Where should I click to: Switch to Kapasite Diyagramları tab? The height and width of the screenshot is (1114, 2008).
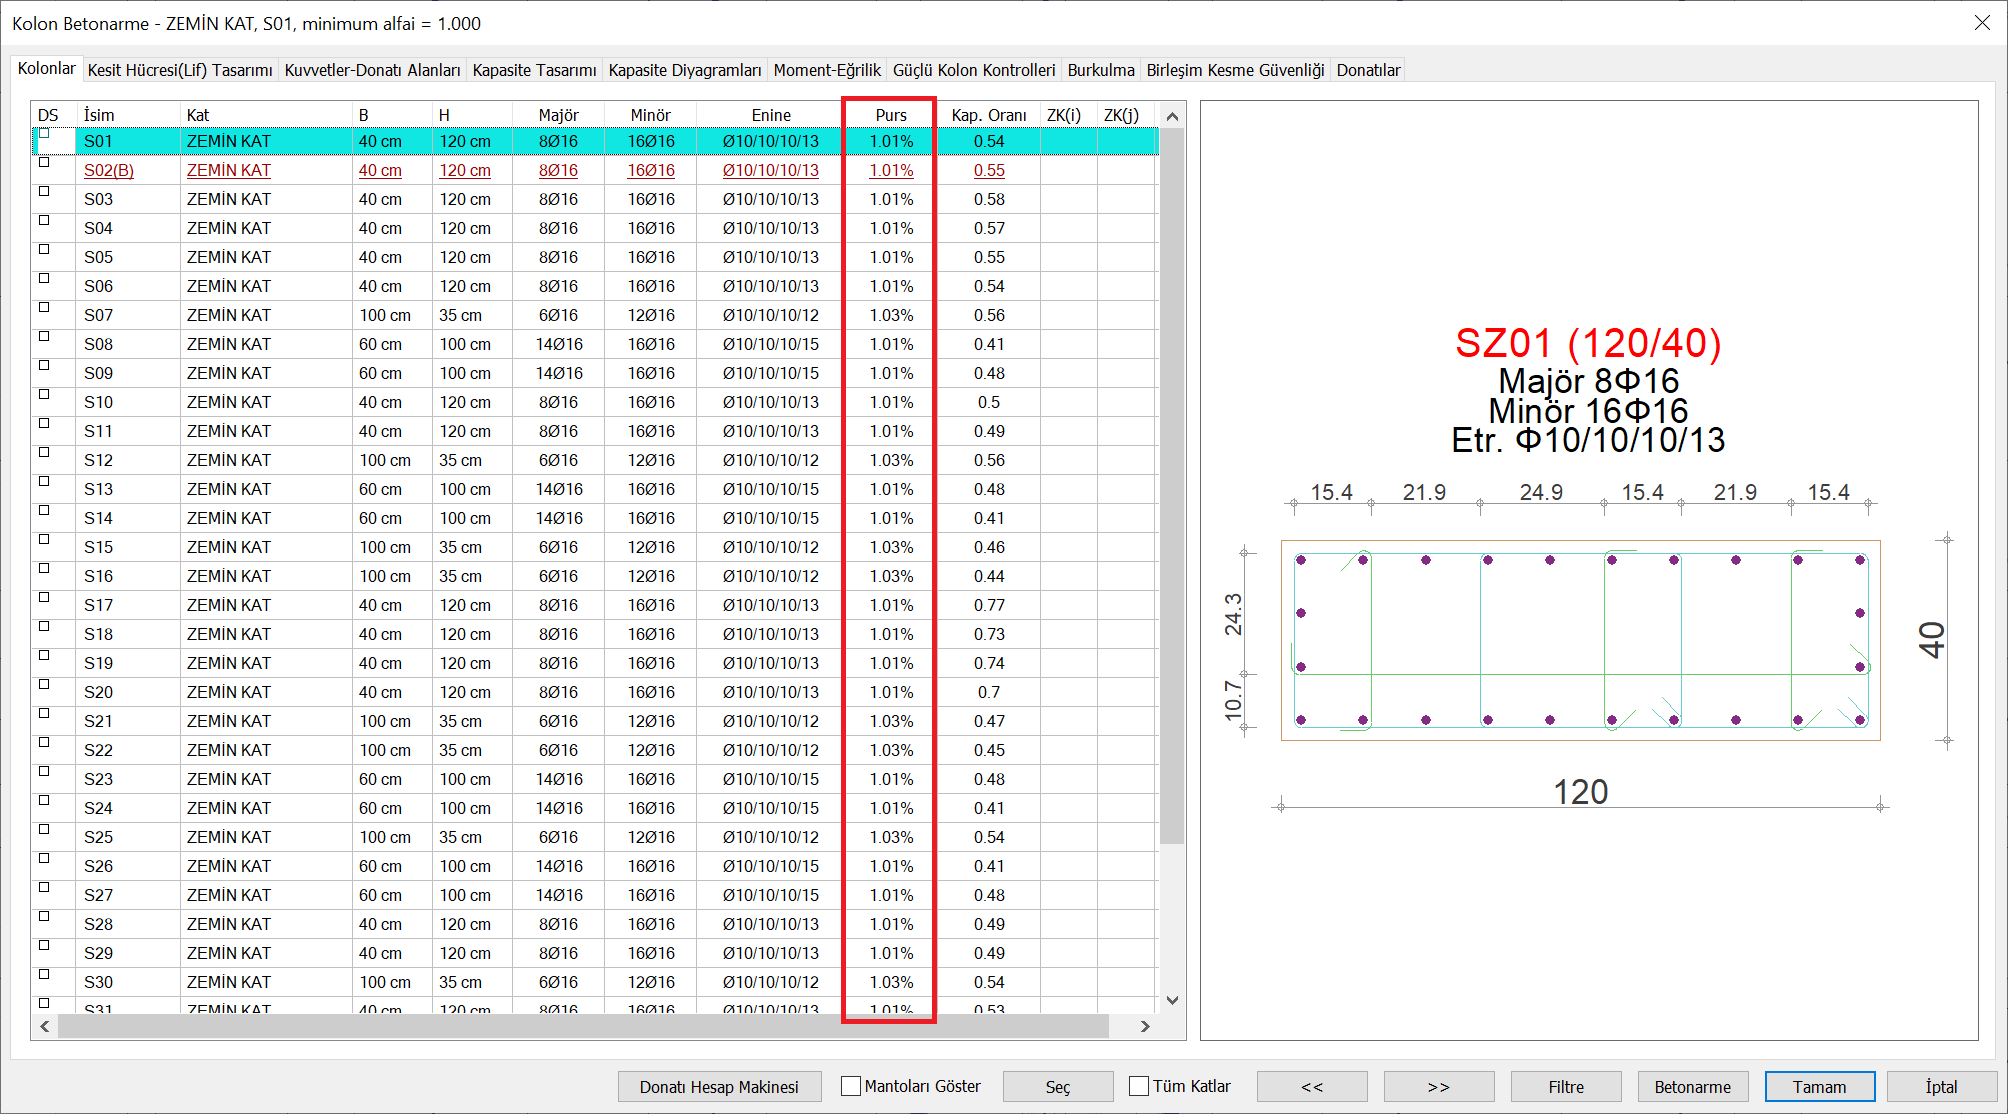pos(685,70)
